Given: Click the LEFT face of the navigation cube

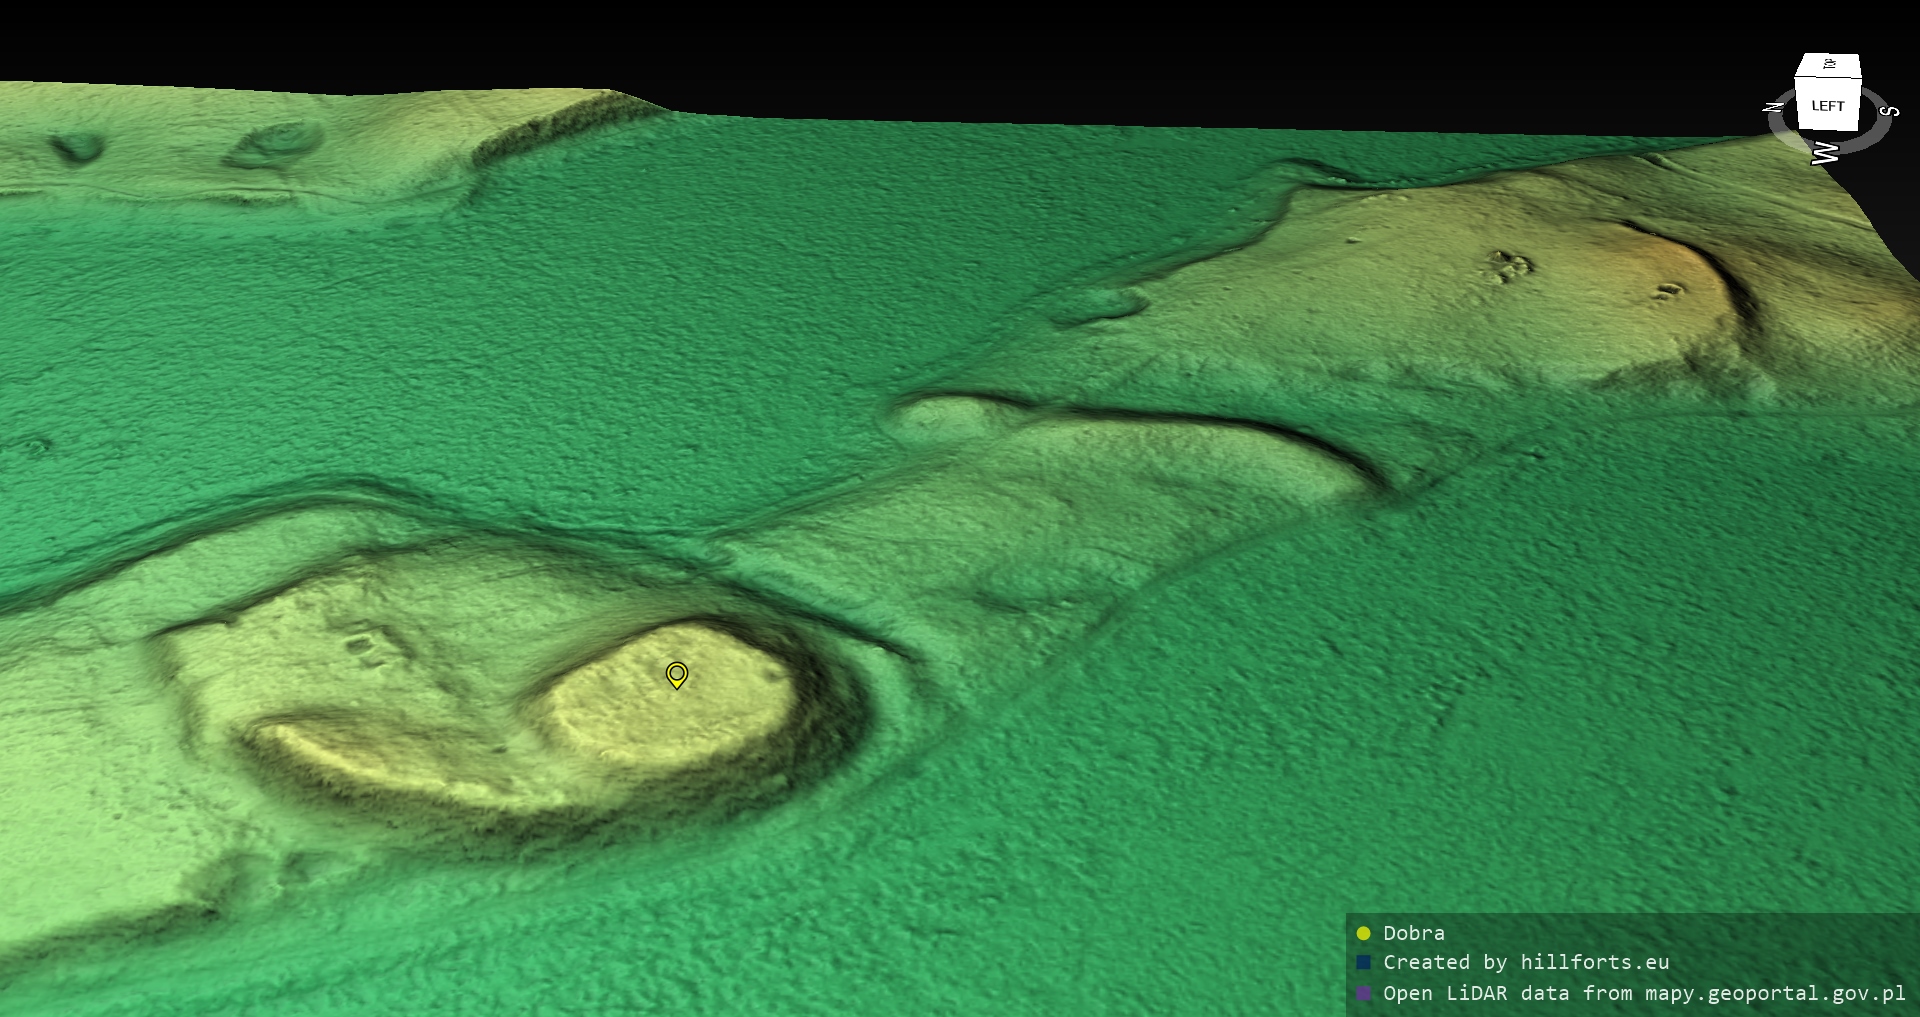Looking at the screenshot, I should [x=1827, y=106].
